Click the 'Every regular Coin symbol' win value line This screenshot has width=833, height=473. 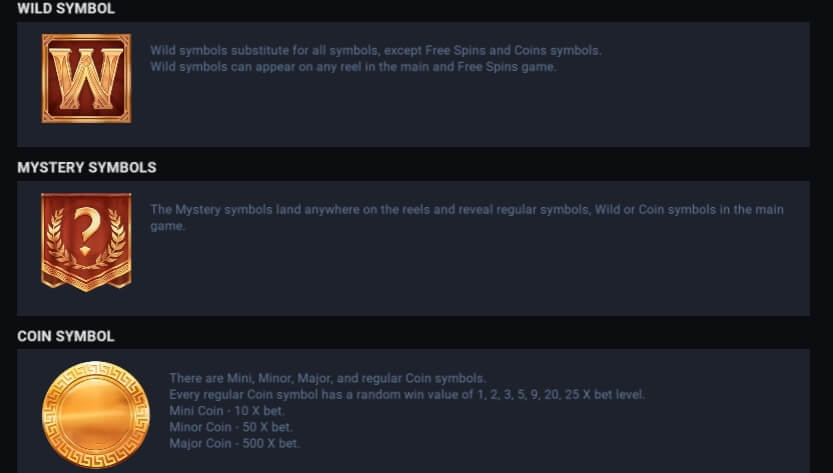click(x=407, y=395)
